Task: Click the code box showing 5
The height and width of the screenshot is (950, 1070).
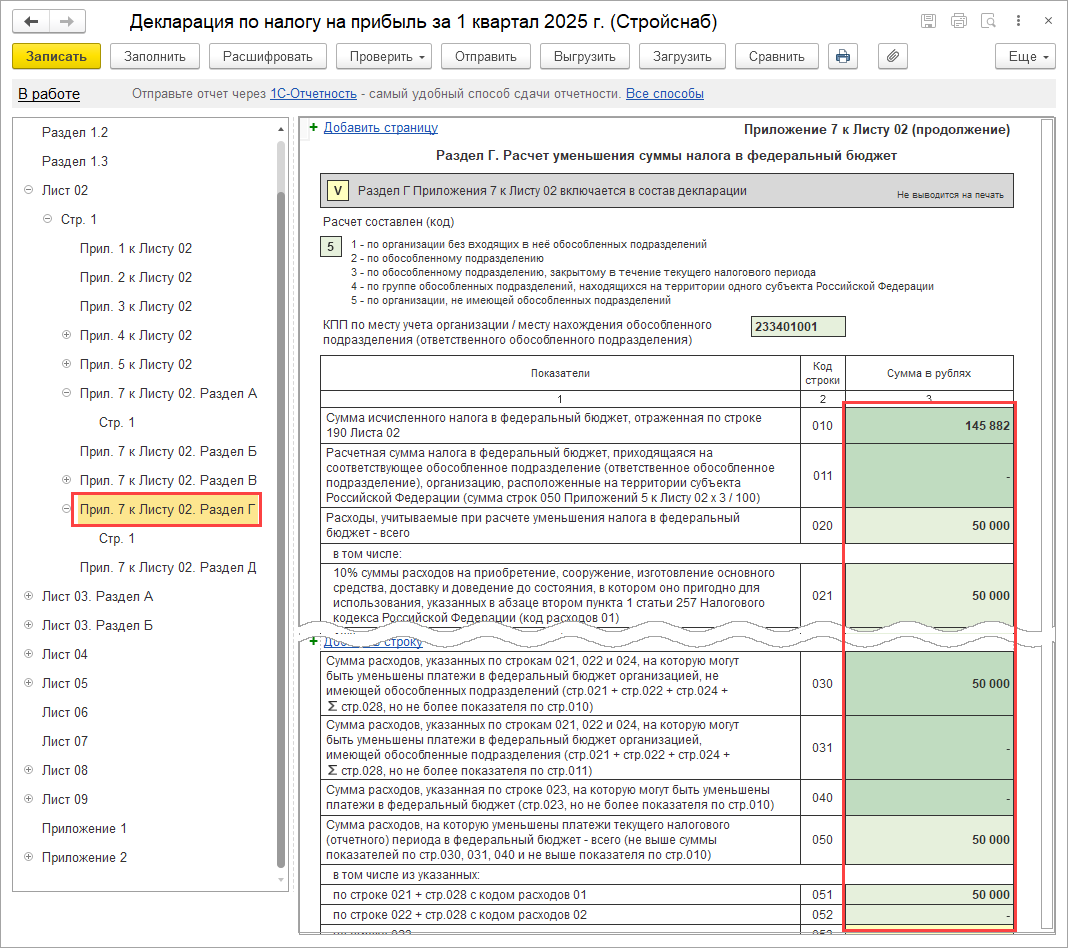Action: (331, 247)
